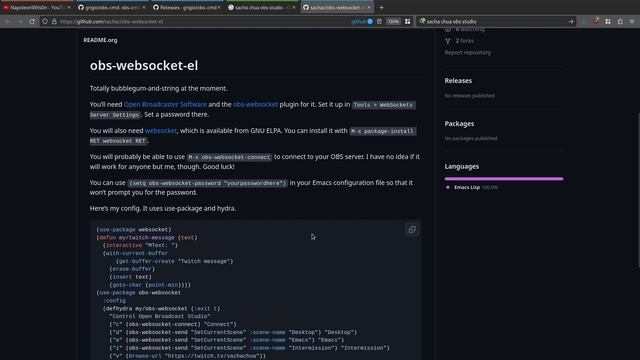The height and width of the screenshot is (360, 640).
Task: Open the extensions puzzle icon
Action: (x=620, y=21)
